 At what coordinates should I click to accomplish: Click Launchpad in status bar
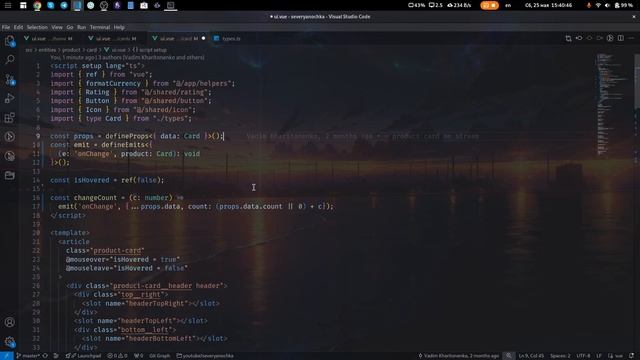(x=83, y=356)
